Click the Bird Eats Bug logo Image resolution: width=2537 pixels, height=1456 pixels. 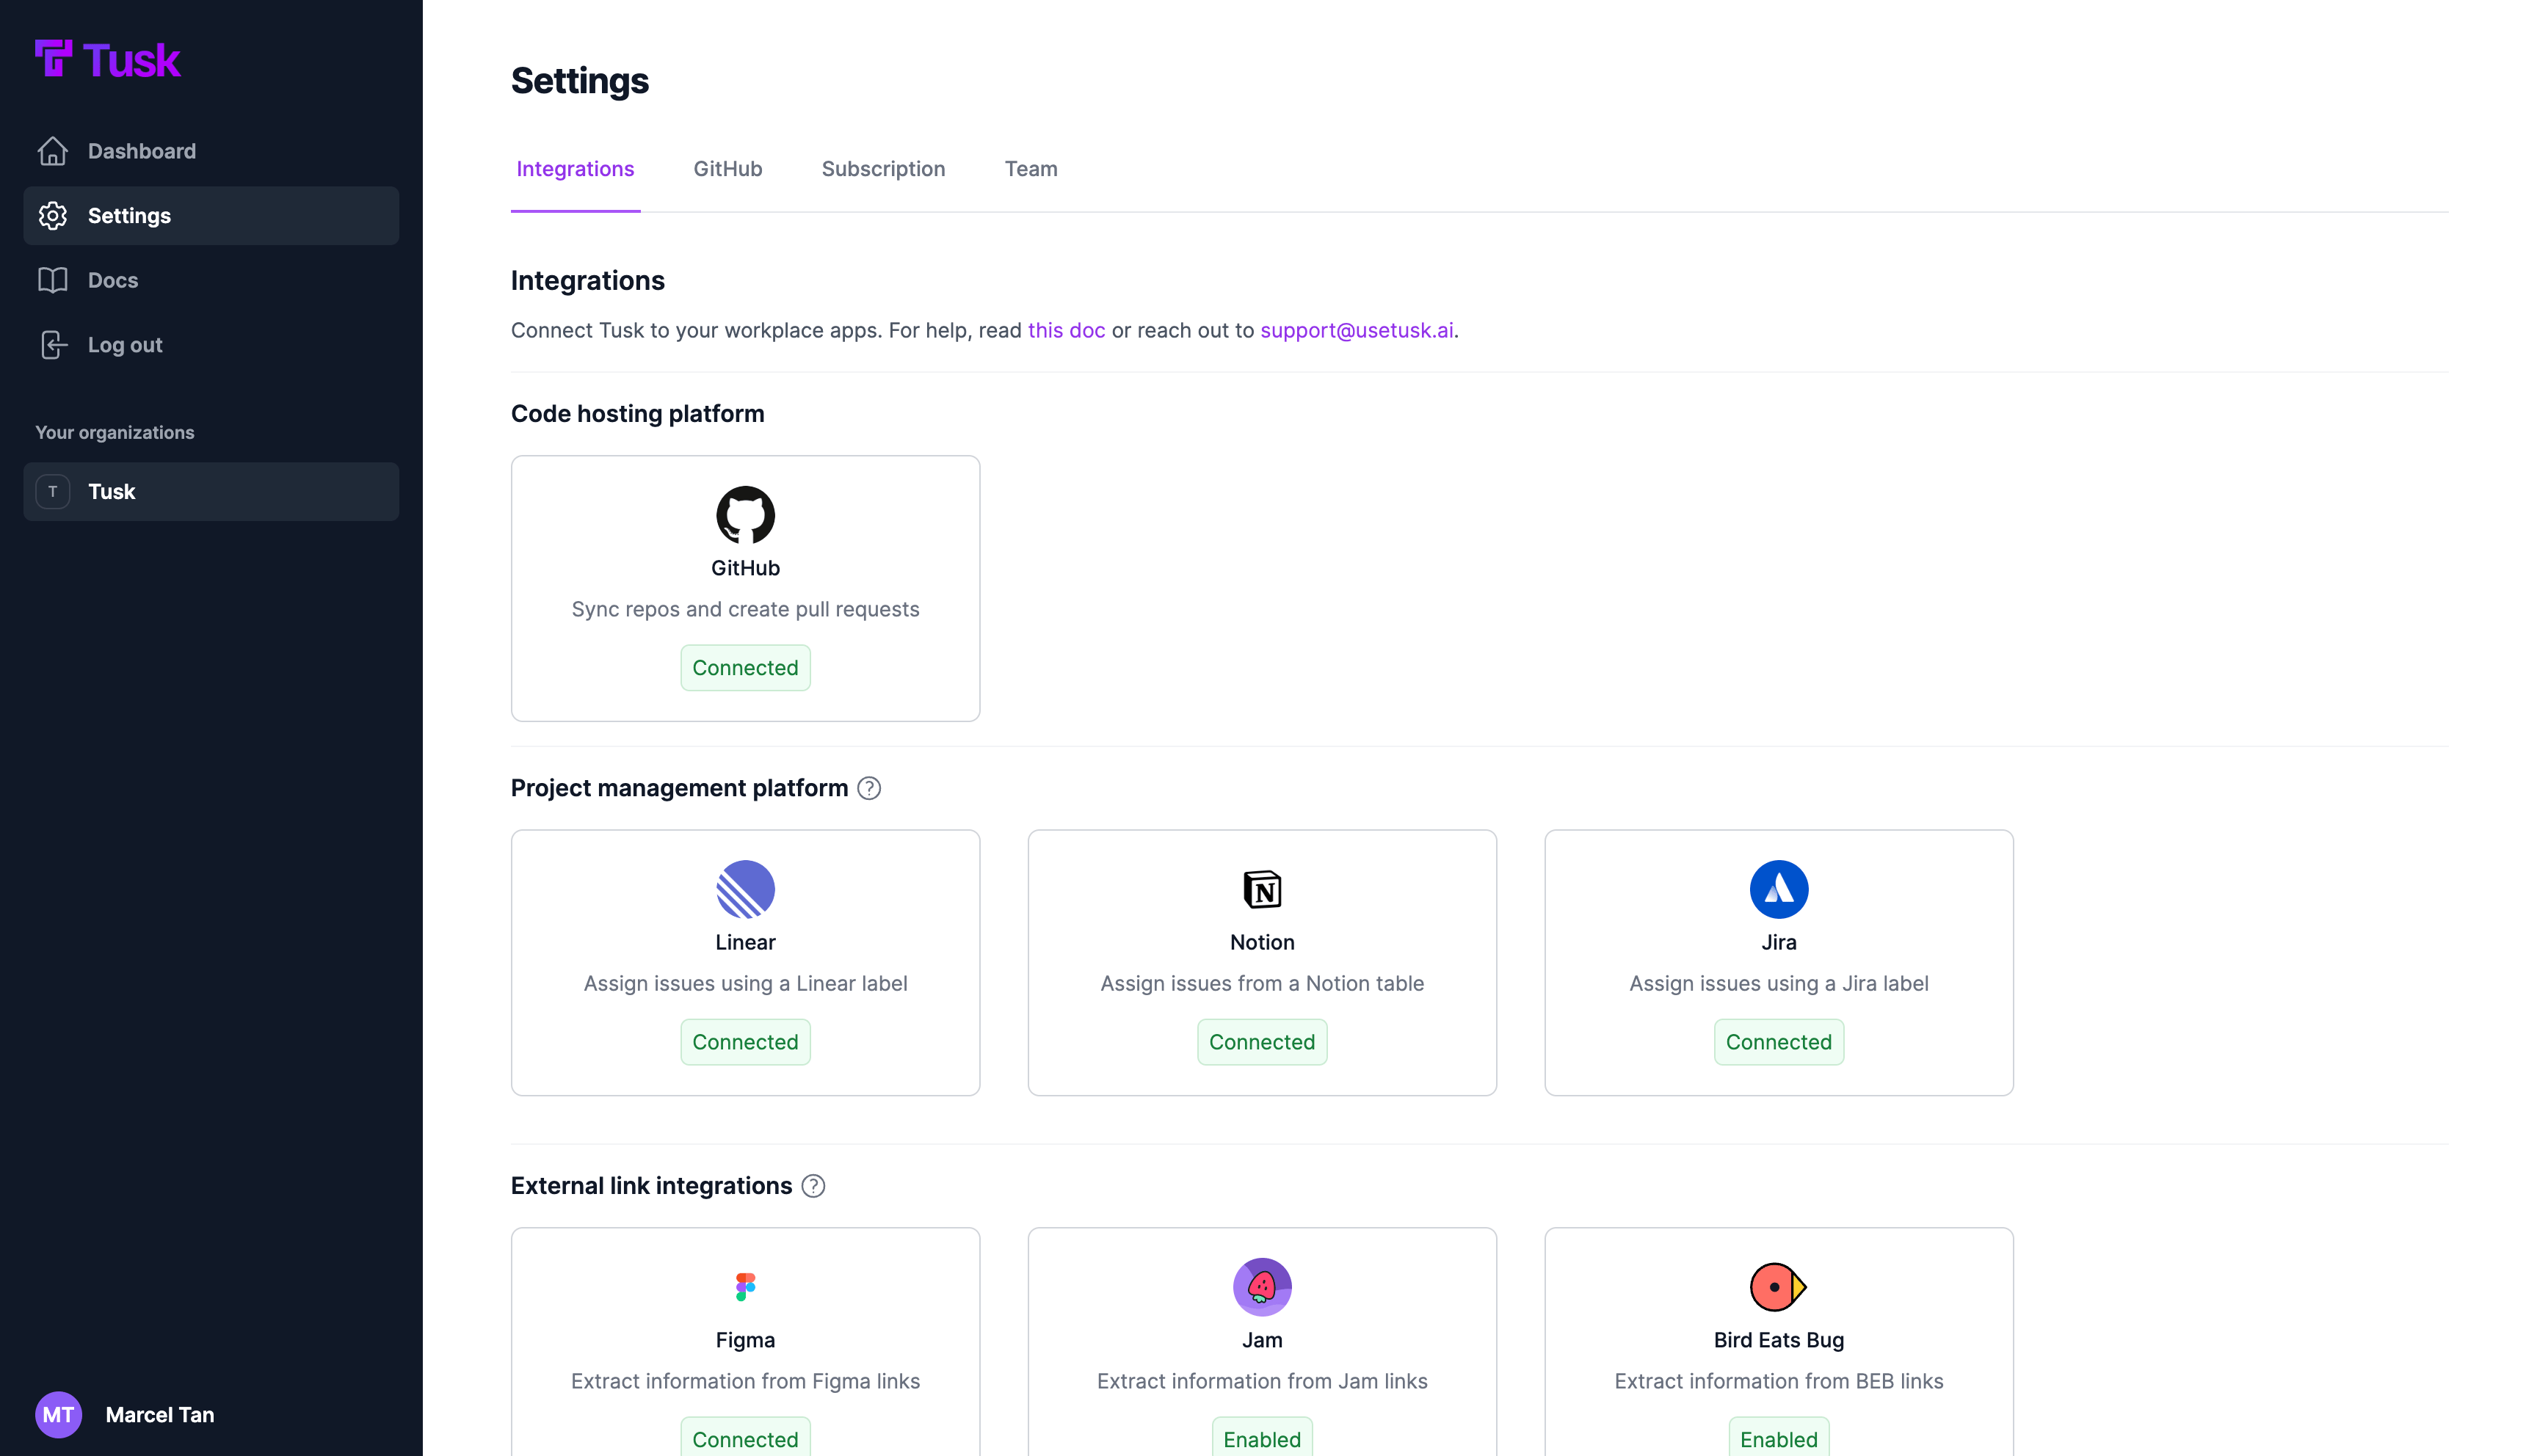point(1779,1287)
